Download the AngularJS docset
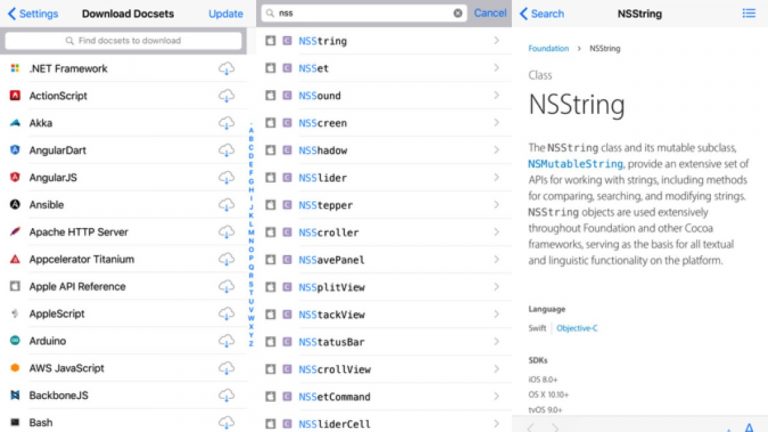The image size is (768, 432). (x=226, y=177)
